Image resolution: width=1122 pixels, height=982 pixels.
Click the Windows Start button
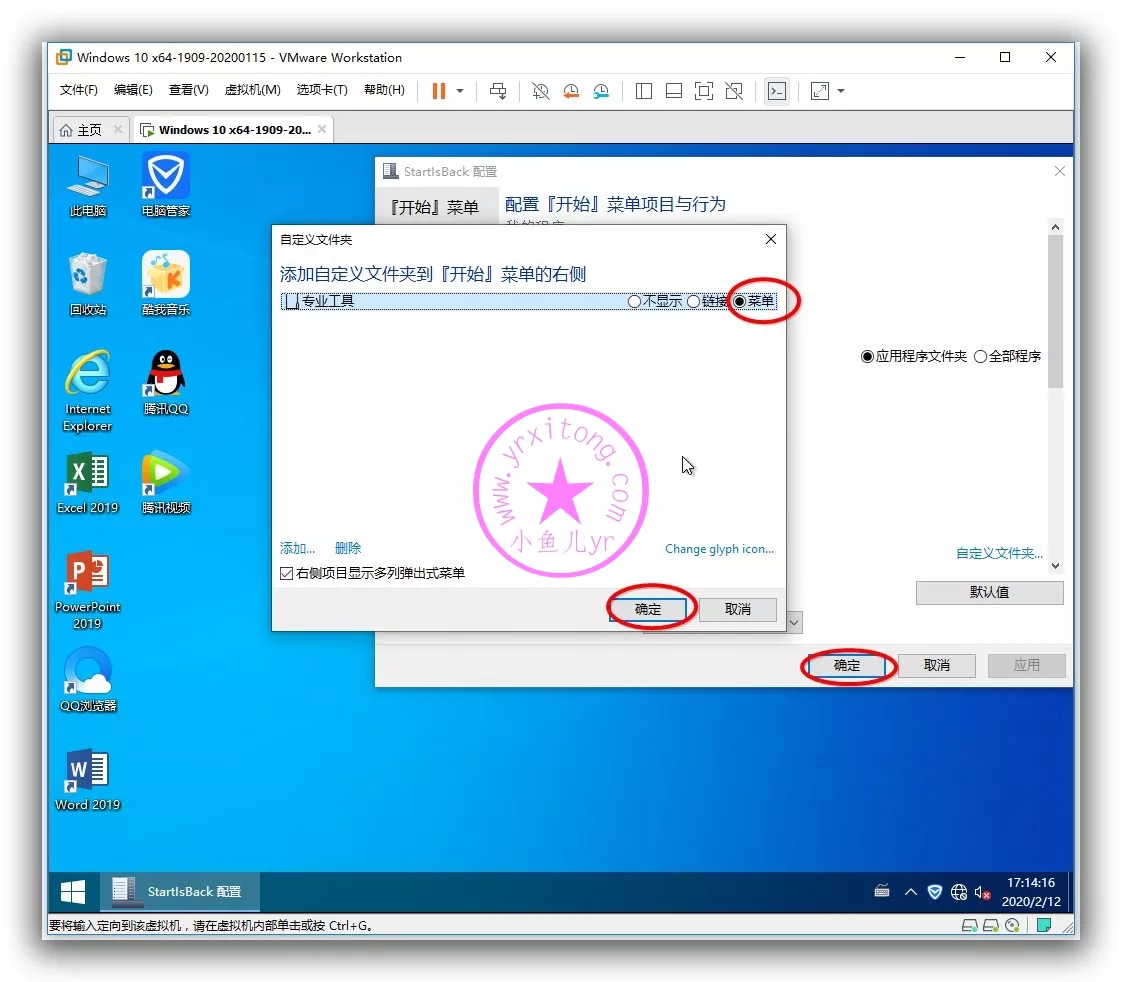click(x=73, y=891)
